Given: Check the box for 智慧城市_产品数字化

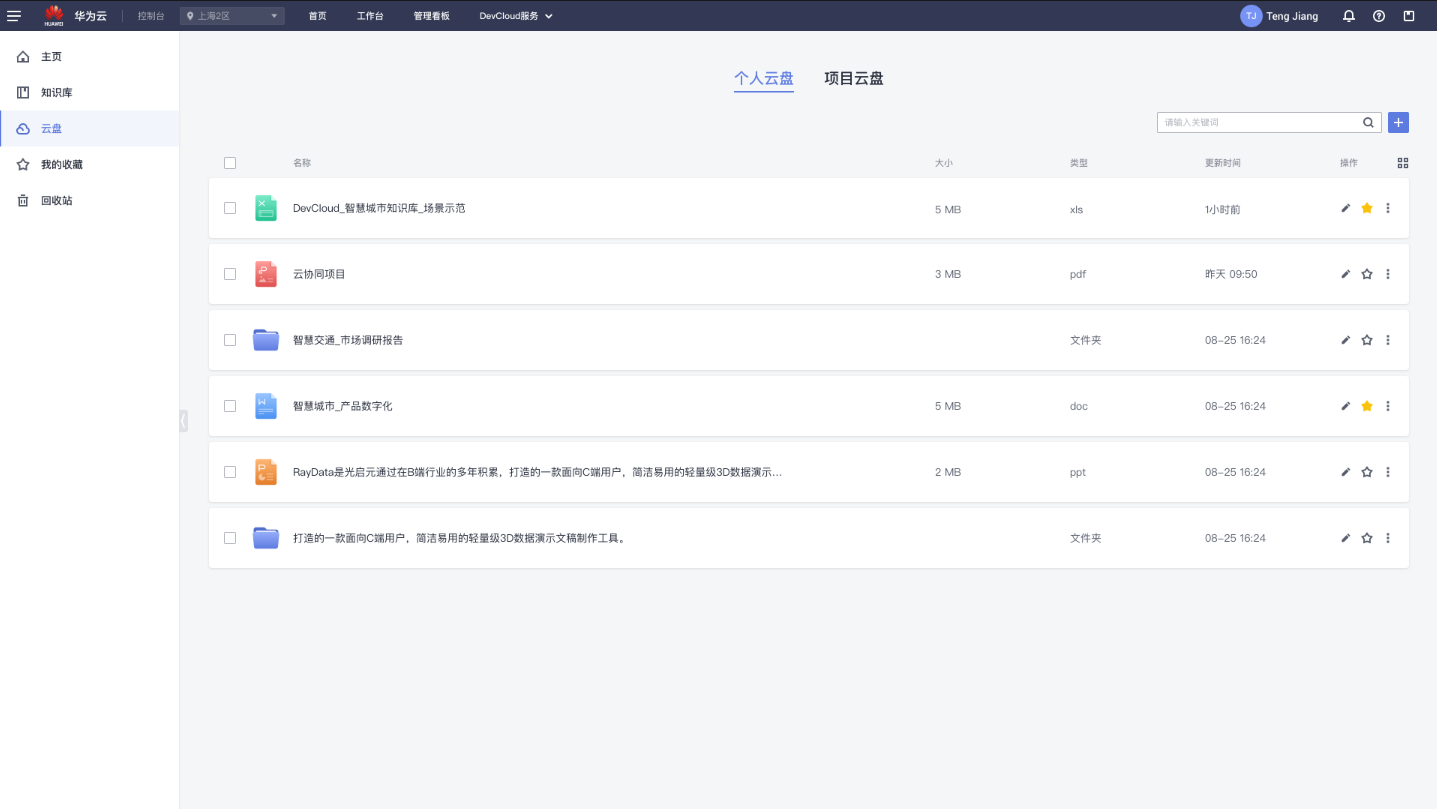Looking at the screenshot, I should [x=230, y=406].
